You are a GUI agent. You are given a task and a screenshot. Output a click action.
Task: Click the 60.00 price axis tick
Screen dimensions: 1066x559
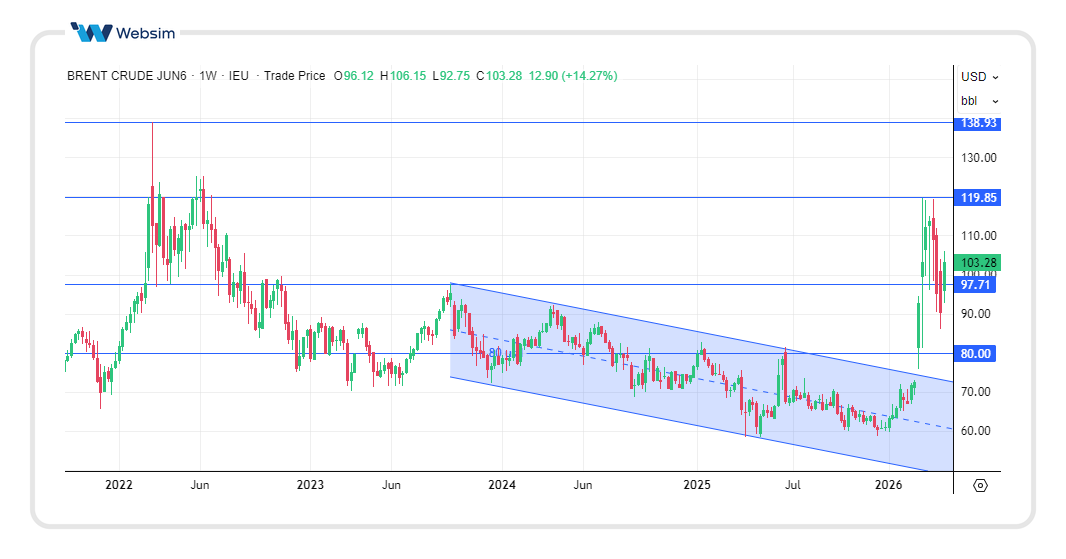coord(978,431)
